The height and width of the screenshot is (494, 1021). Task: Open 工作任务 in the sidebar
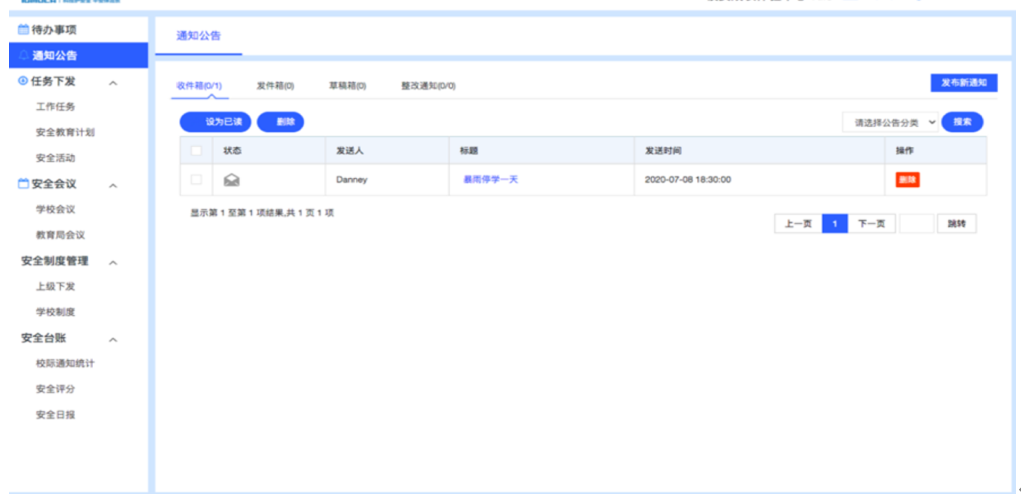[55, 107]
